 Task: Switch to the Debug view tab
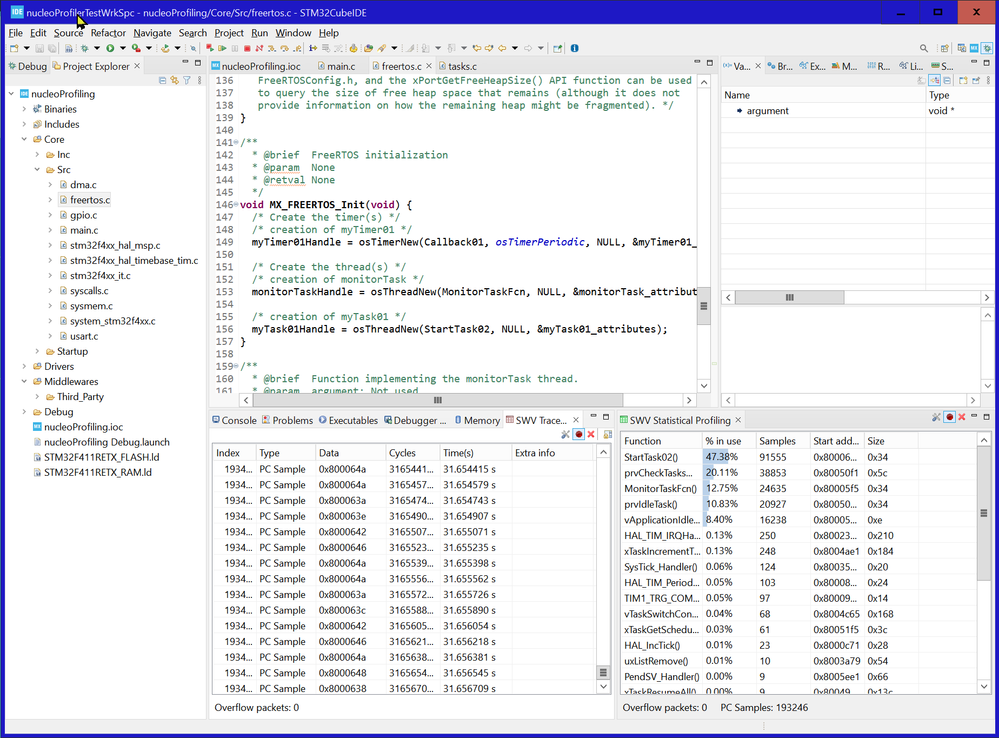click(x=27, y=66)
